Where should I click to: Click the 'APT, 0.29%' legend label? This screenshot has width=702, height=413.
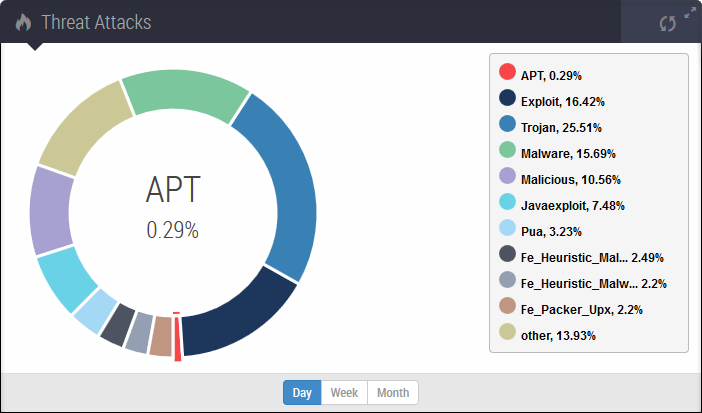click(x=551, y=76)
